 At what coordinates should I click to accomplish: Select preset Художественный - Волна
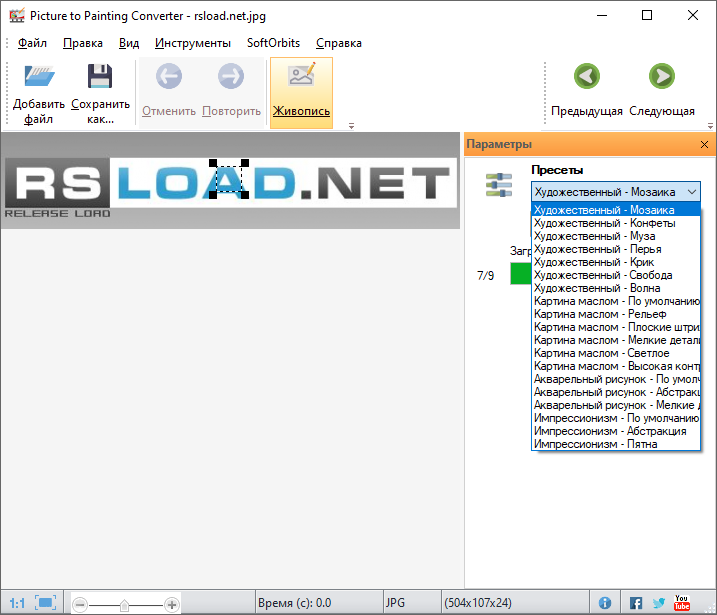pyautogui.click(x=616, y=288)
